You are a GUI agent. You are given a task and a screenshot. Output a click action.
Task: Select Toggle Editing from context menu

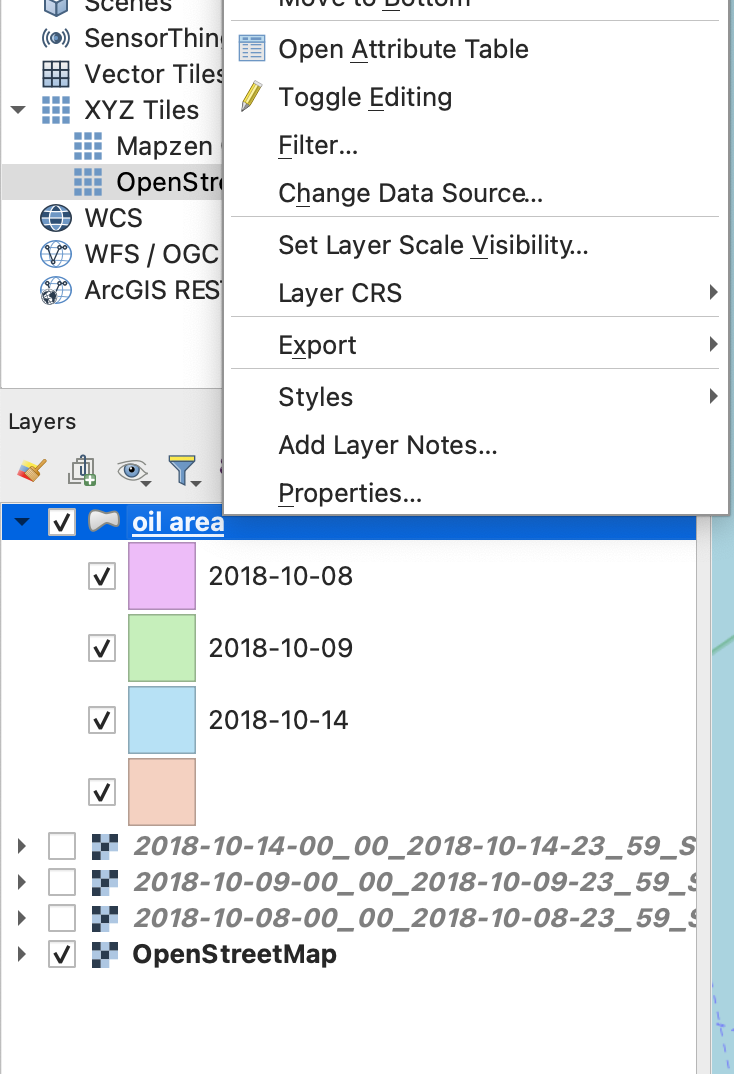(365, 97)
